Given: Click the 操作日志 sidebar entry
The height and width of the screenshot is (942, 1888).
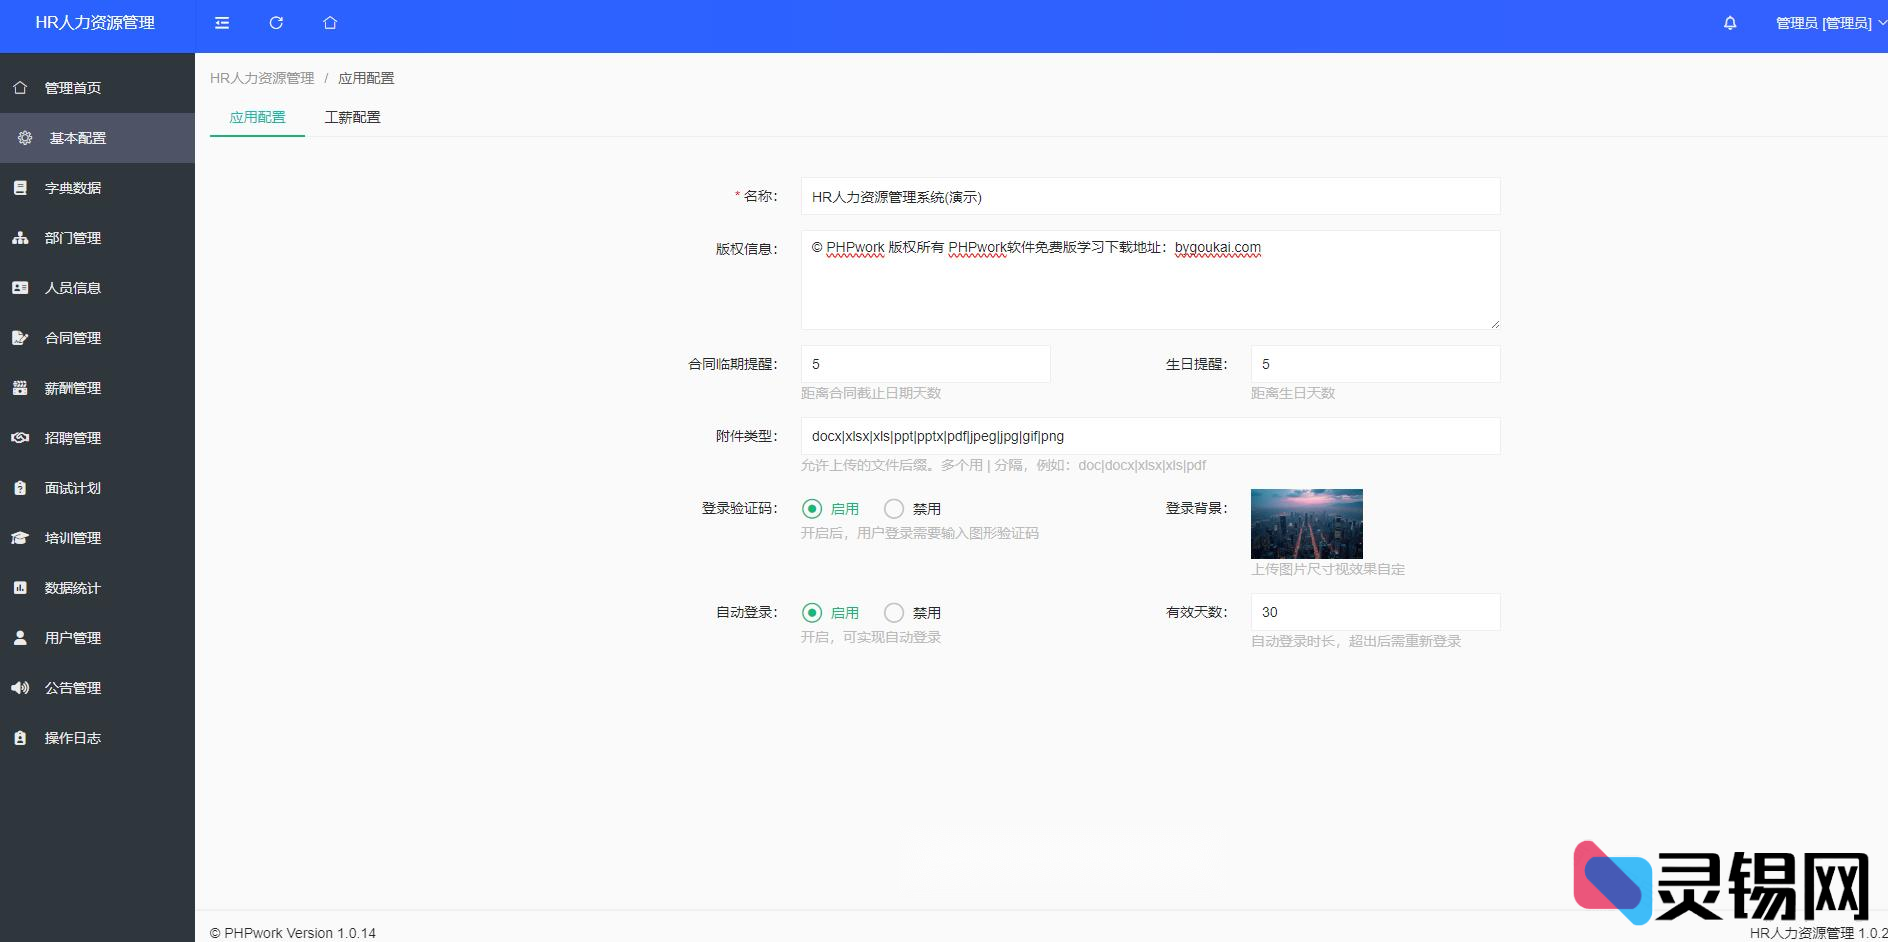Looking at the screenshot, I should [71, 738].
